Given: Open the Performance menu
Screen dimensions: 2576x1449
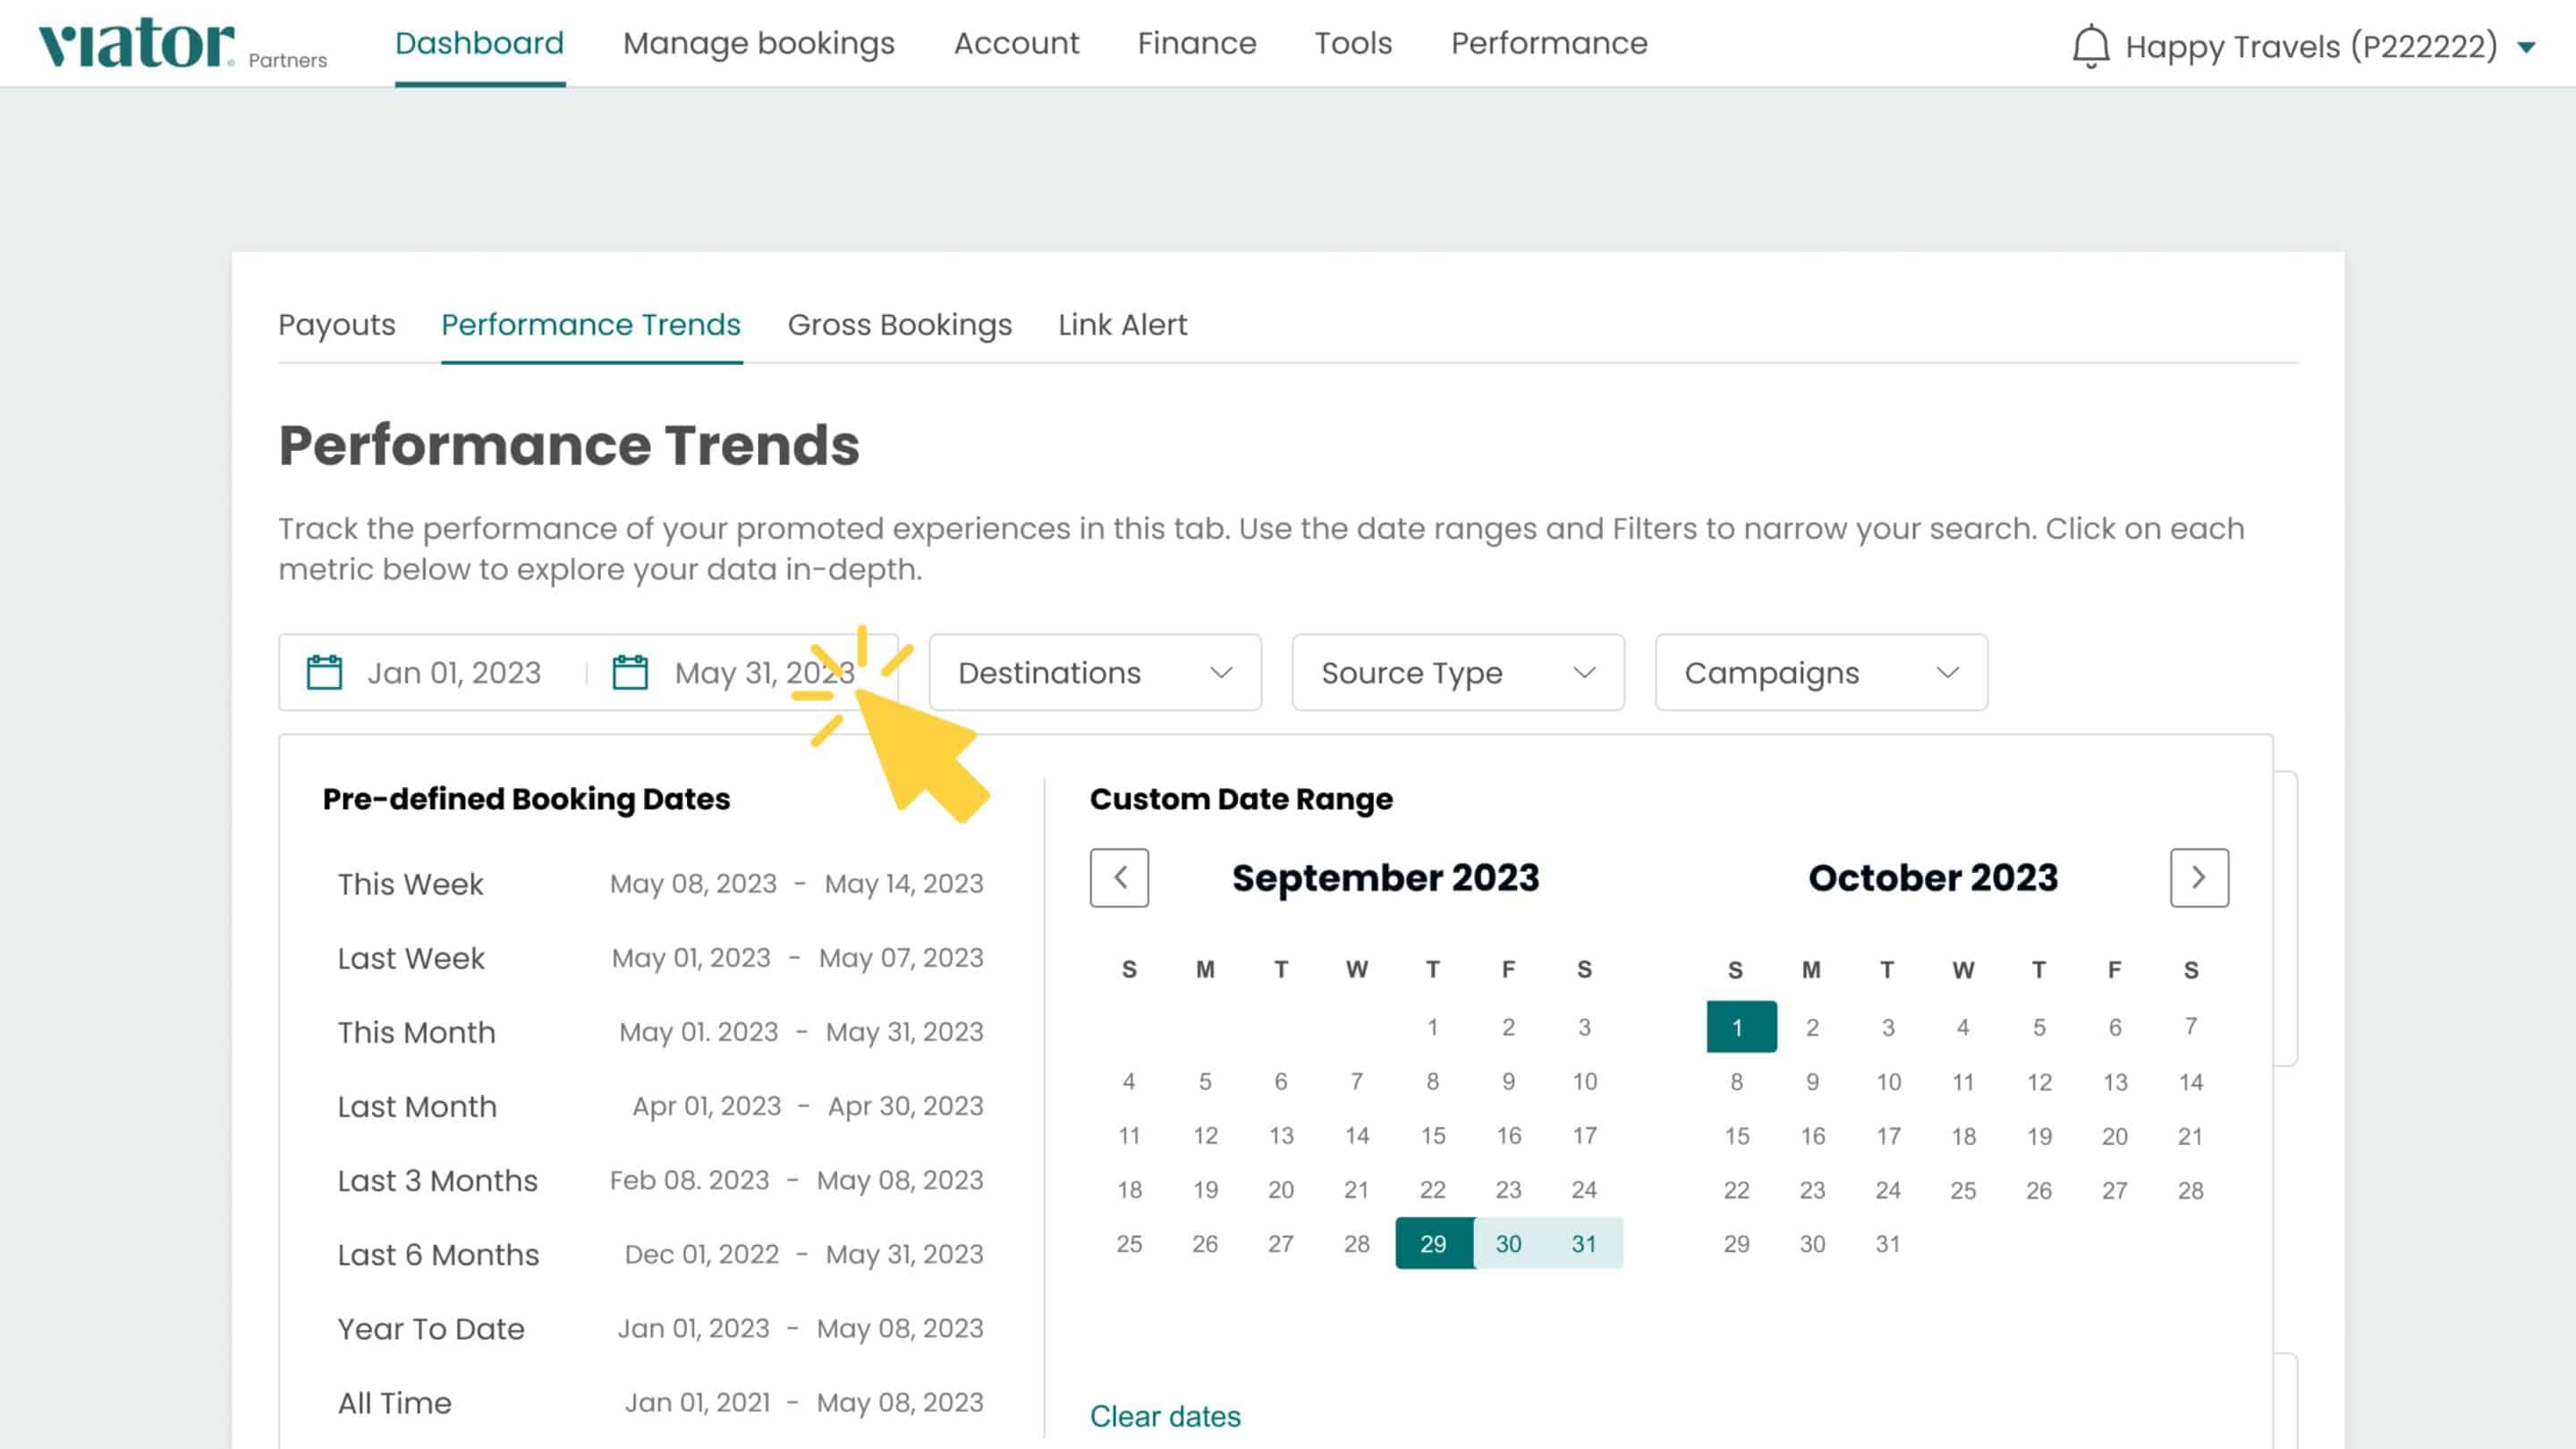Looking at the screenshot, I should point(1548,43).
